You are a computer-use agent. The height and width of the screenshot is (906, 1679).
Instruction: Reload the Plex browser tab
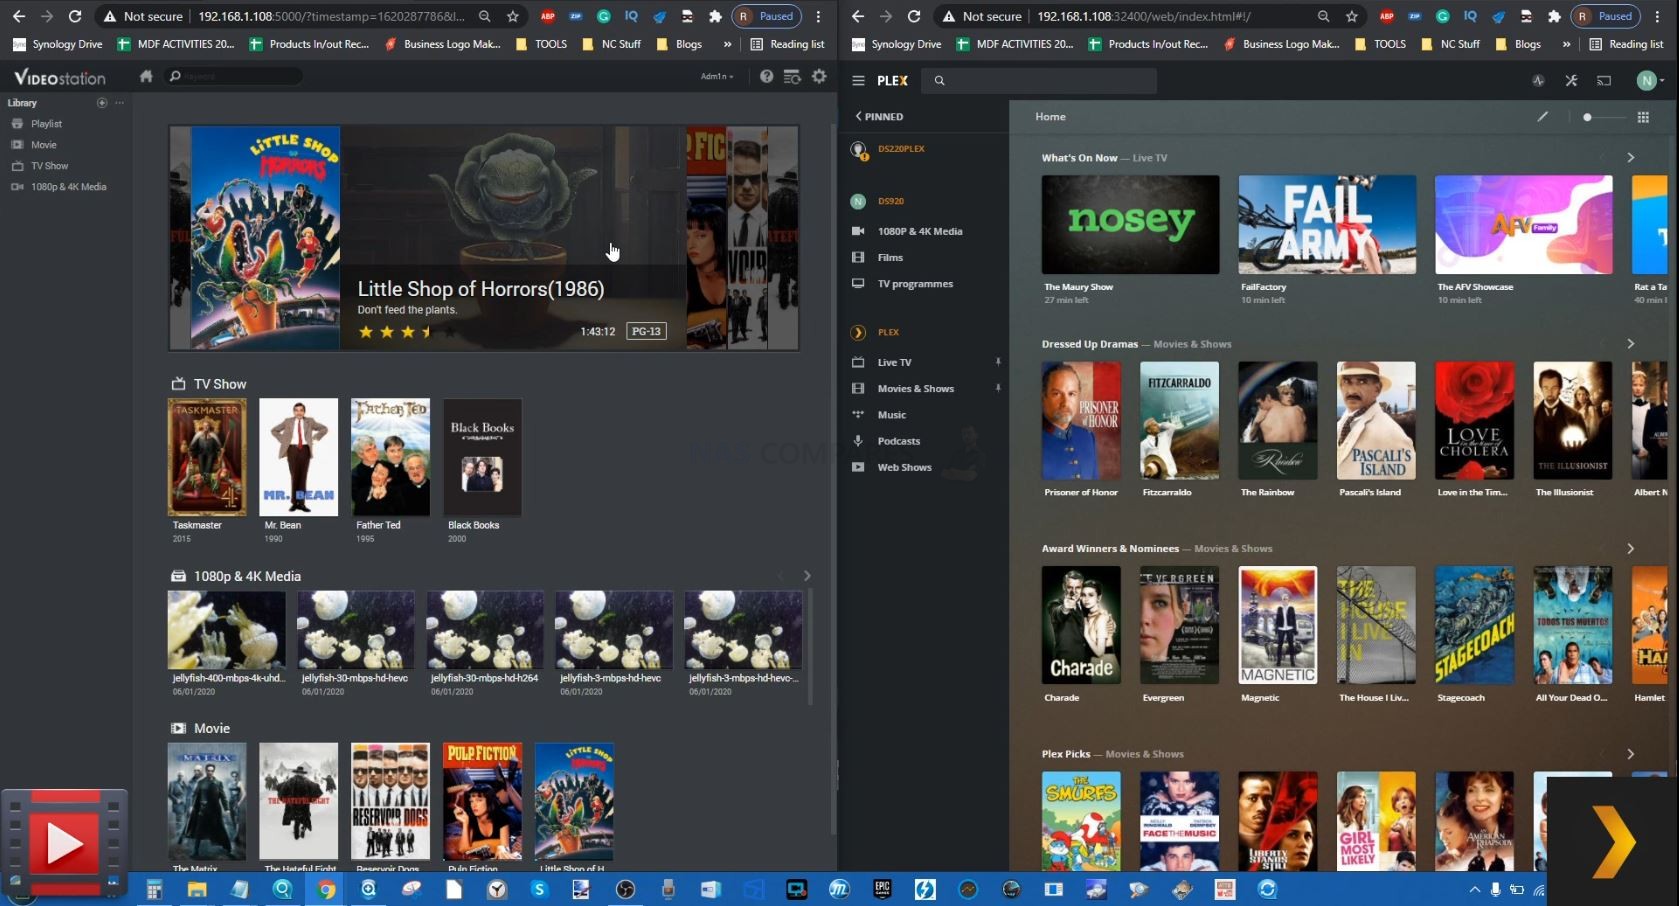tap(914, 16)
